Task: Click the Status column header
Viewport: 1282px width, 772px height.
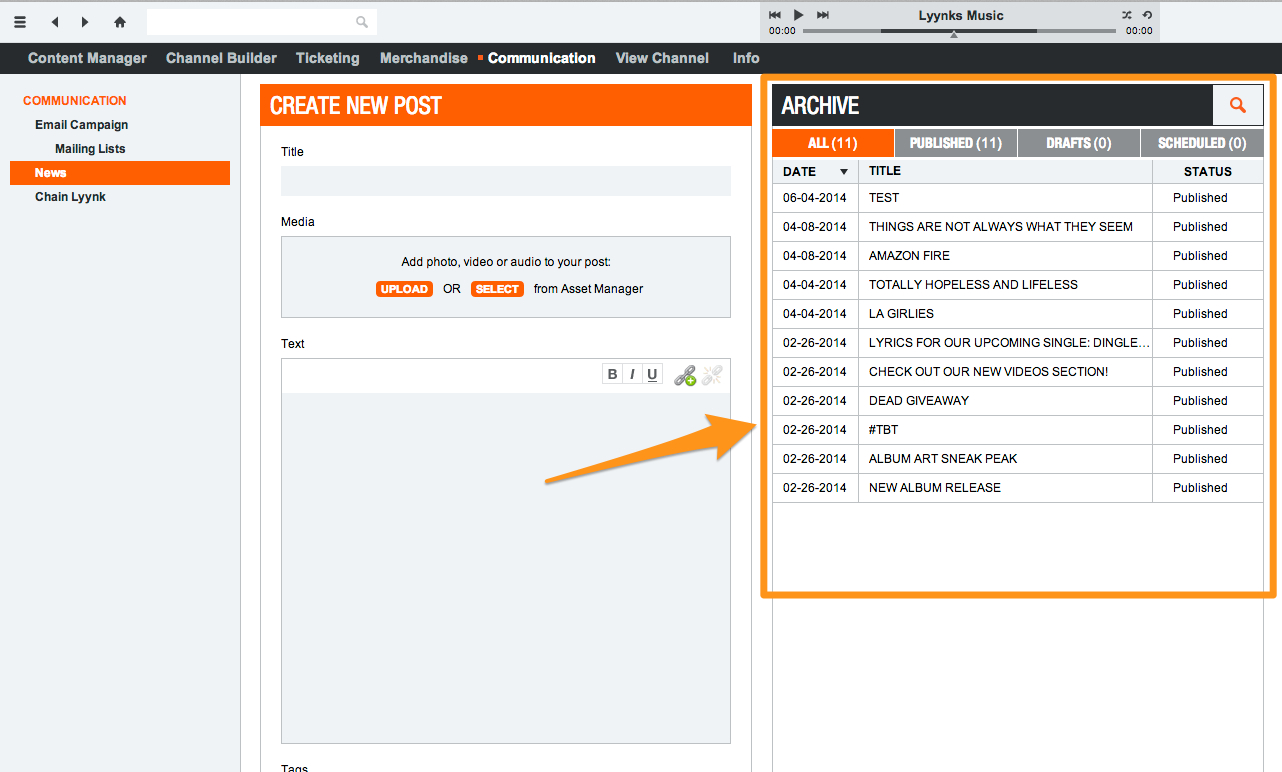Action: [1208, 171]
